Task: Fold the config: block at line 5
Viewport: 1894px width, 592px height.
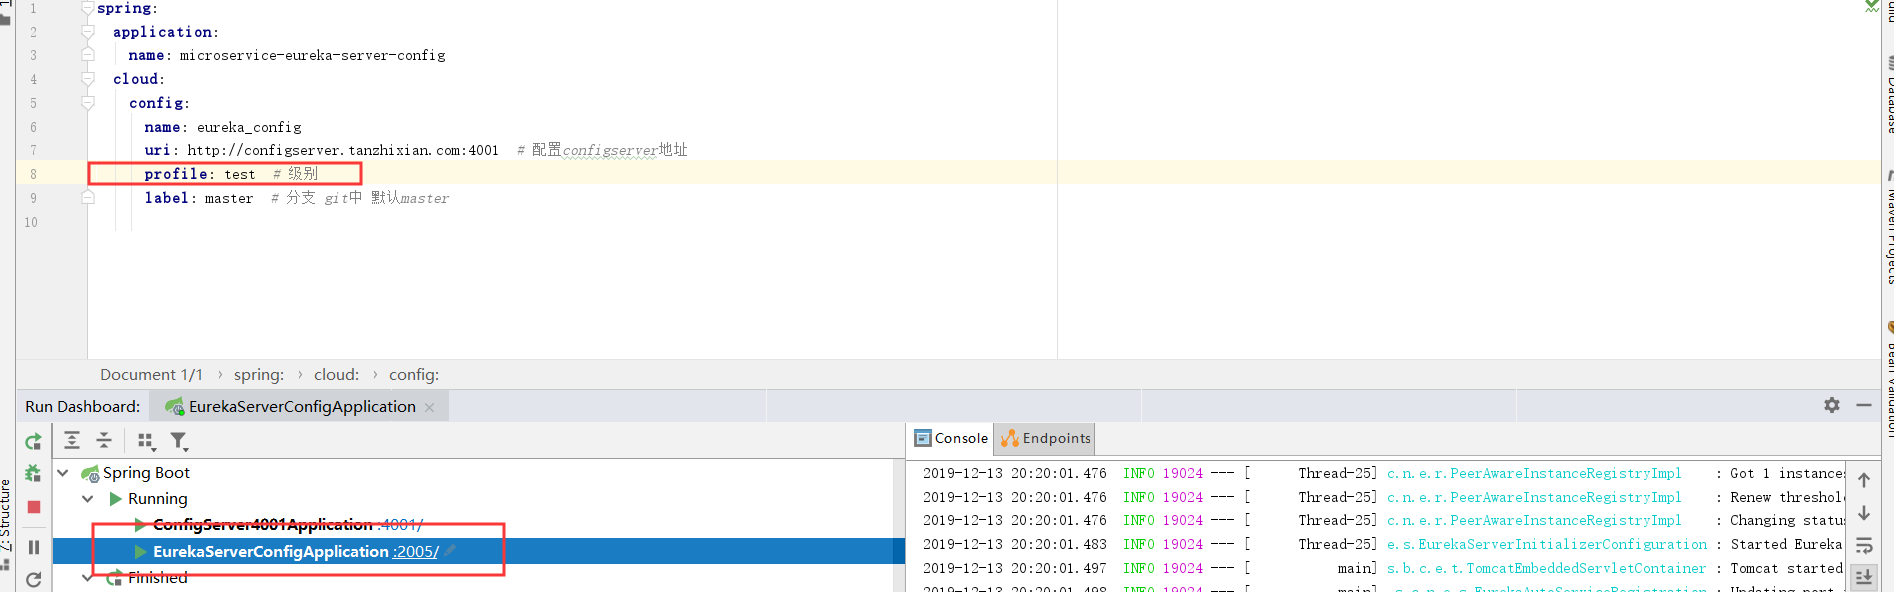Action: click(88, 103)
